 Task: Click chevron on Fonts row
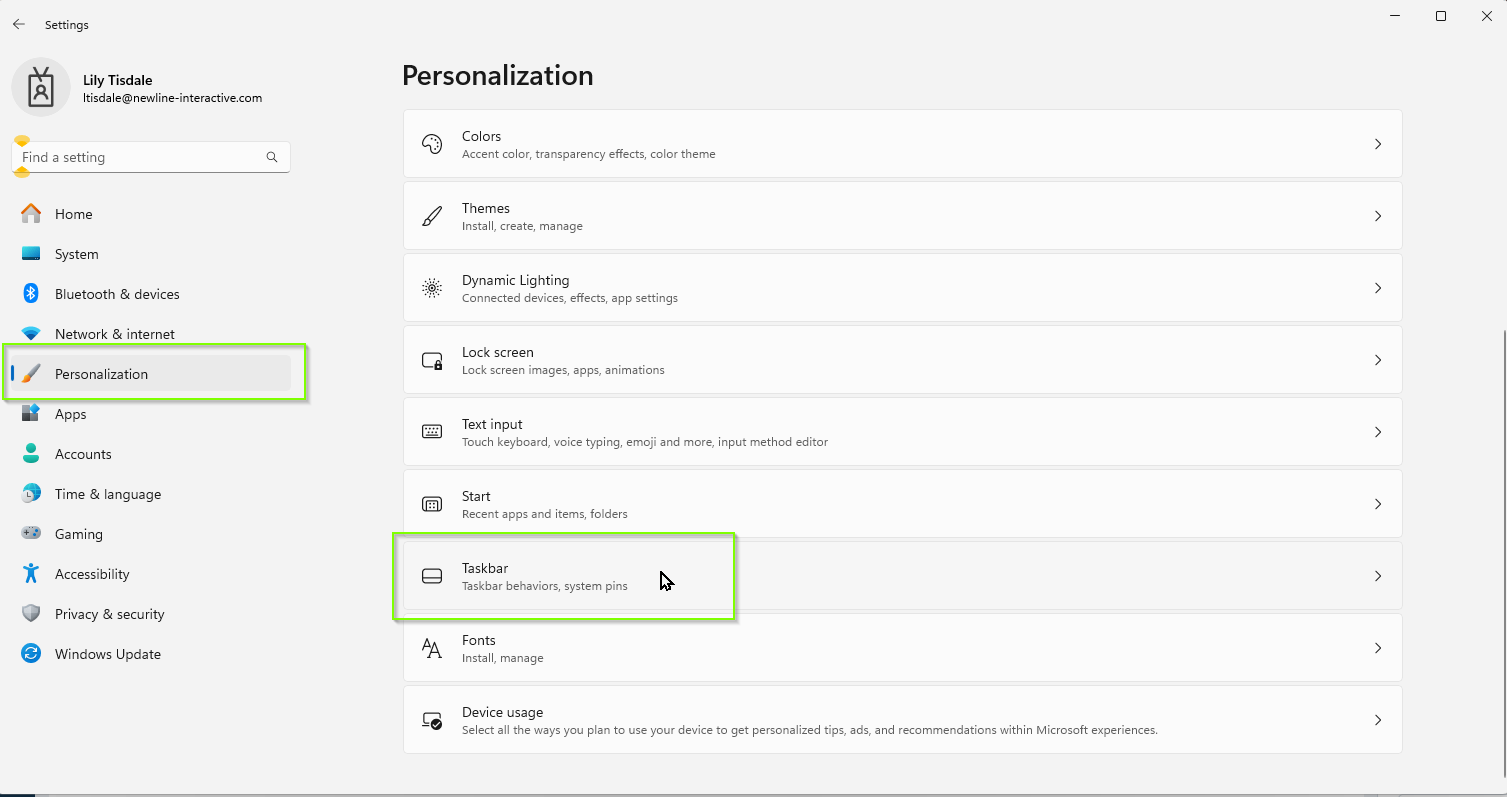point(1377,648)
